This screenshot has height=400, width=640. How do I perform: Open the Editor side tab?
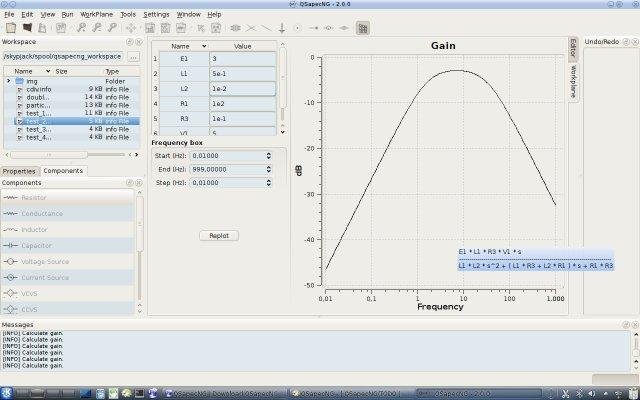[573, 48]
